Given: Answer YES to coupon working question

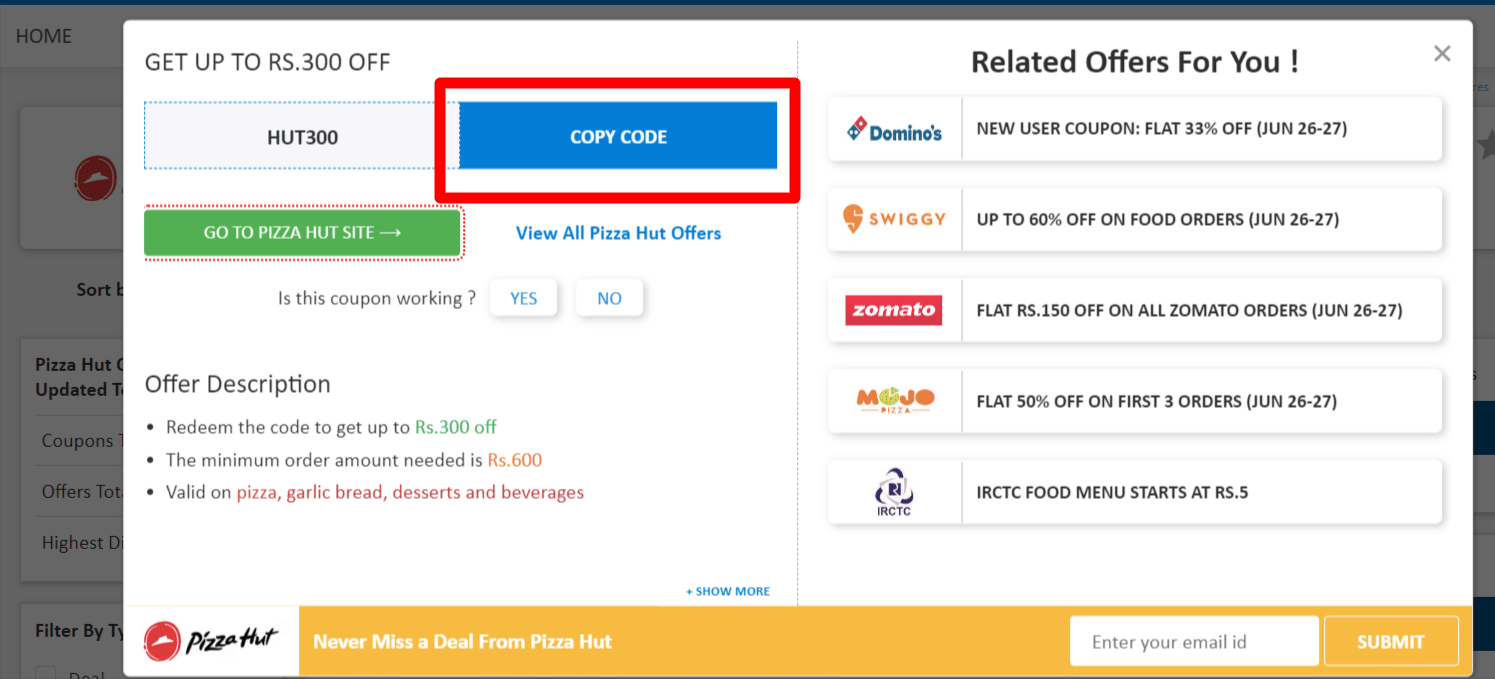Looking at the screenshot, I should [x=523, y=297].
